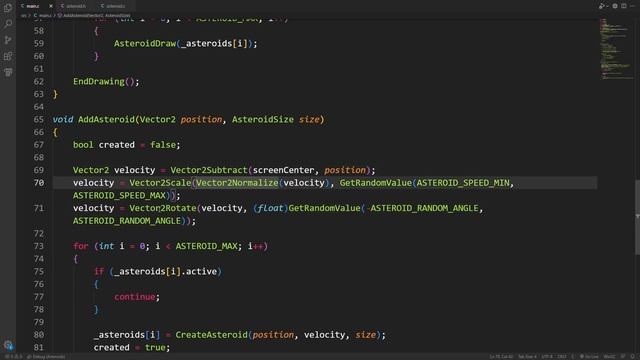Click the Vector2Scale call on line 70
The height and width of the screenshot is (360, 640).
(160, 183)
